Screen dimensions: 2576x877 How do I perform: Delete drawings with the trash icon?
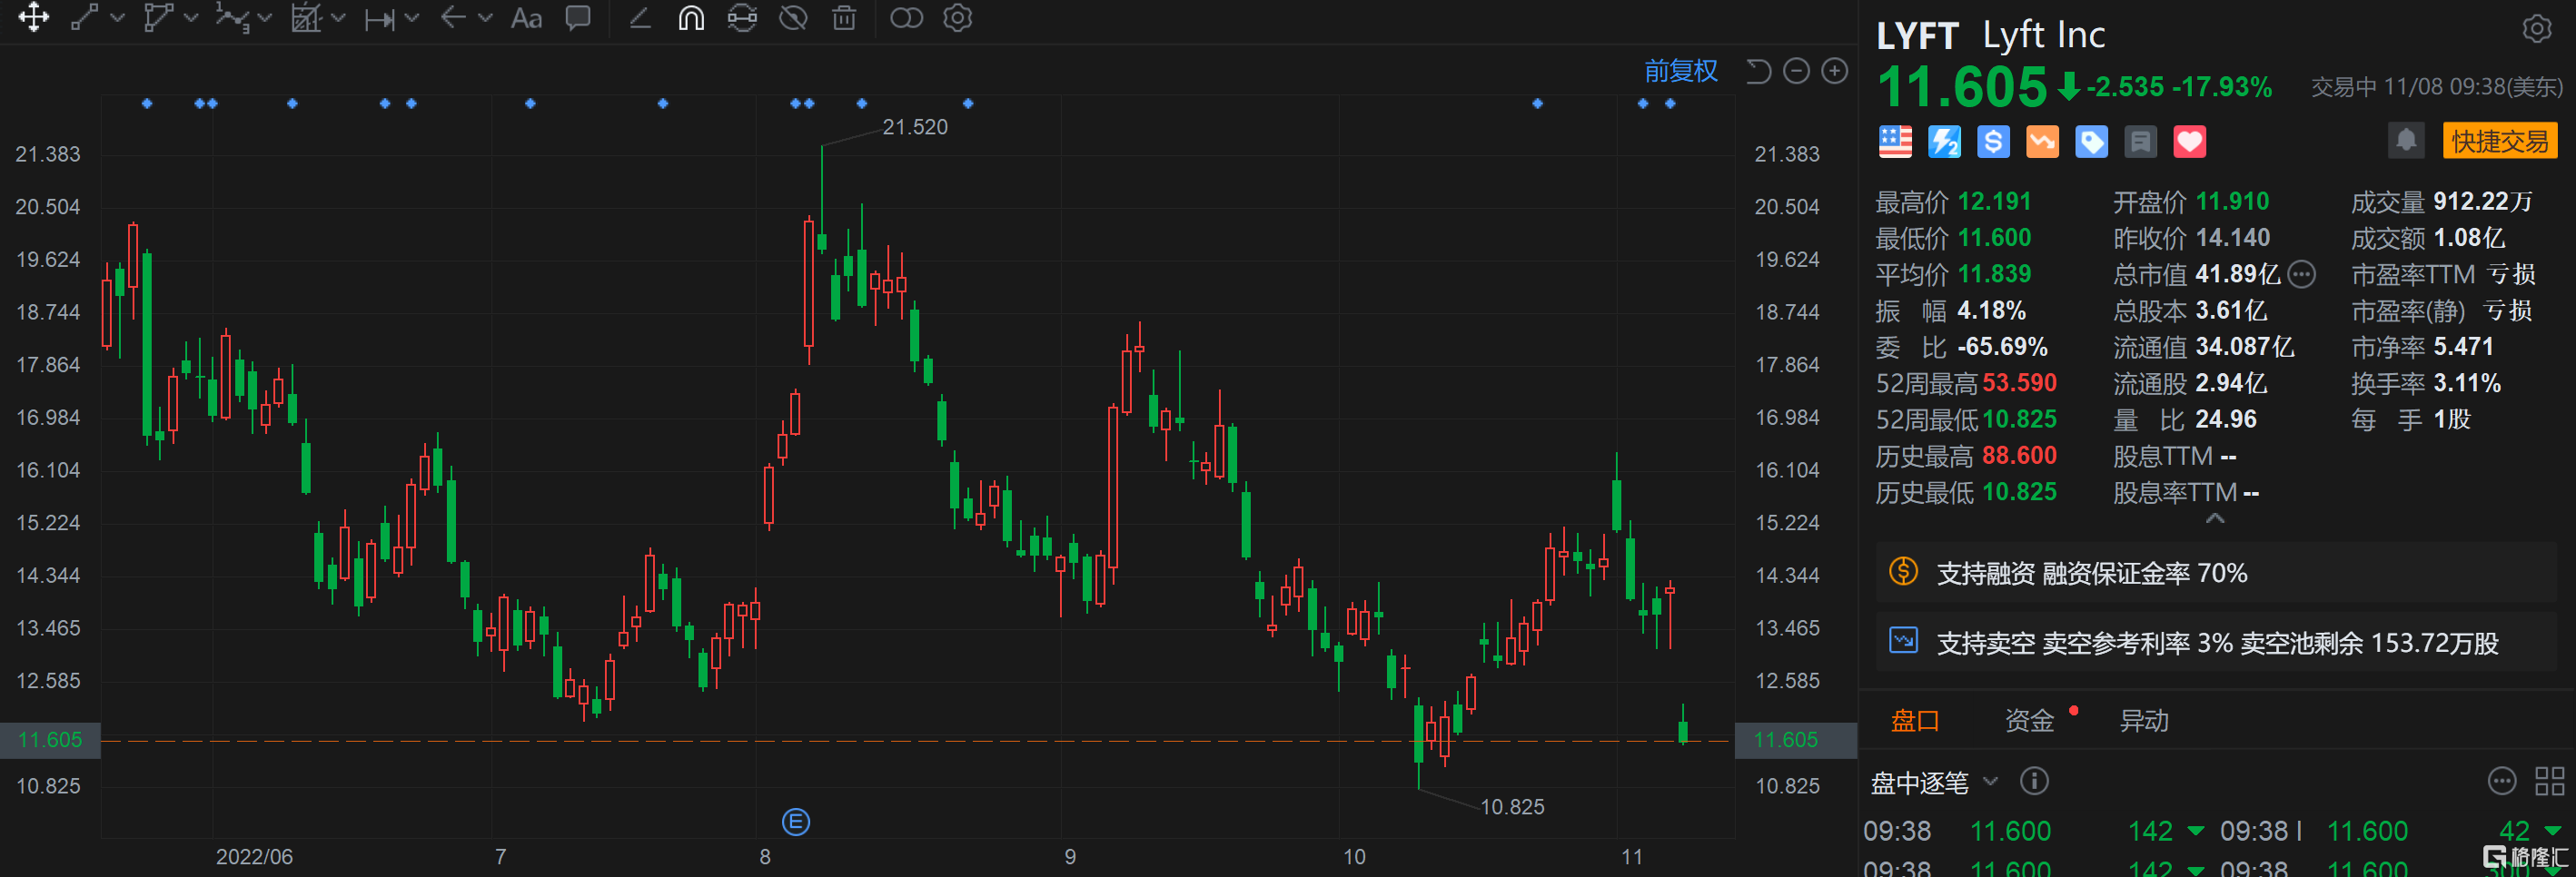(844, 18)
